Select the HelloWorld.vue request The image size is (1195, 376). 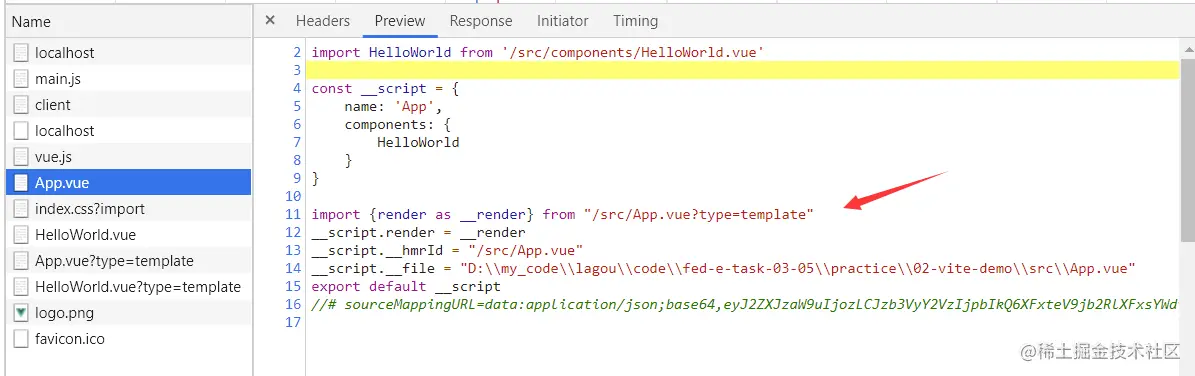[129, 234]
